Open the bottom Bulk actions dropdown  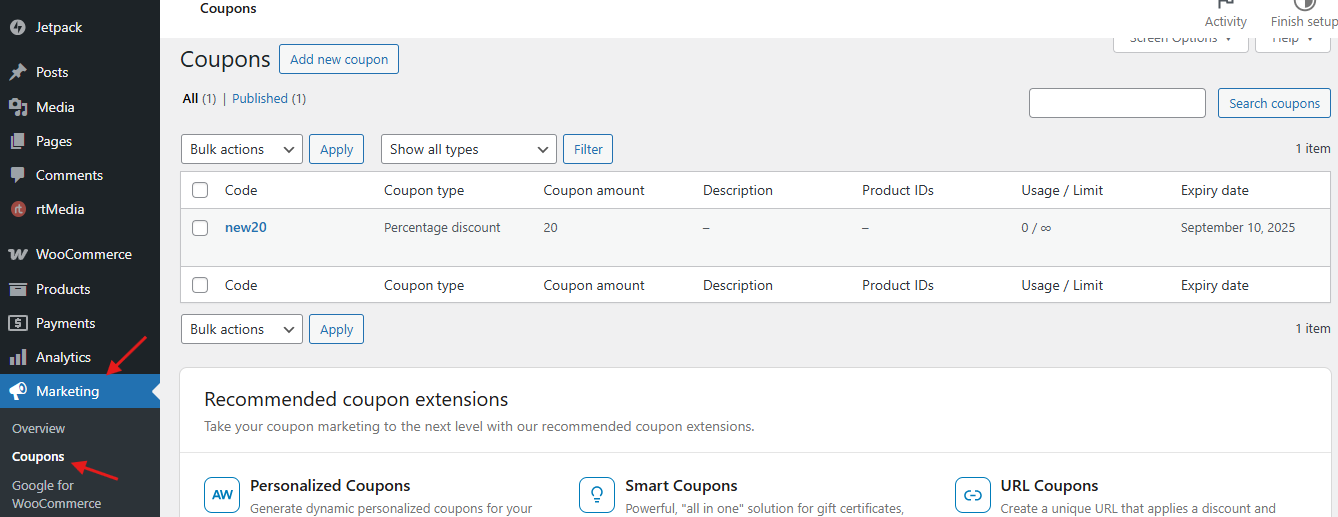coord(242,329)
